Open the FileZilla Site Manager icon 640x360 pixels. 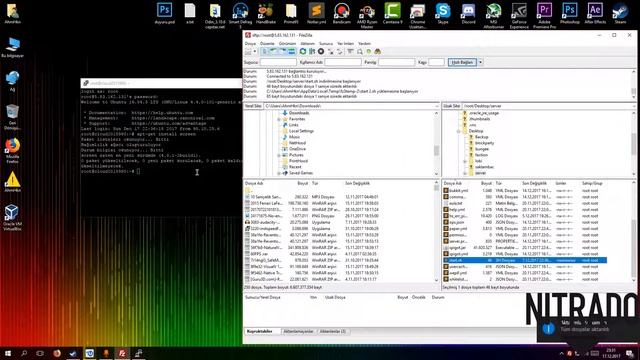point(248,52)
